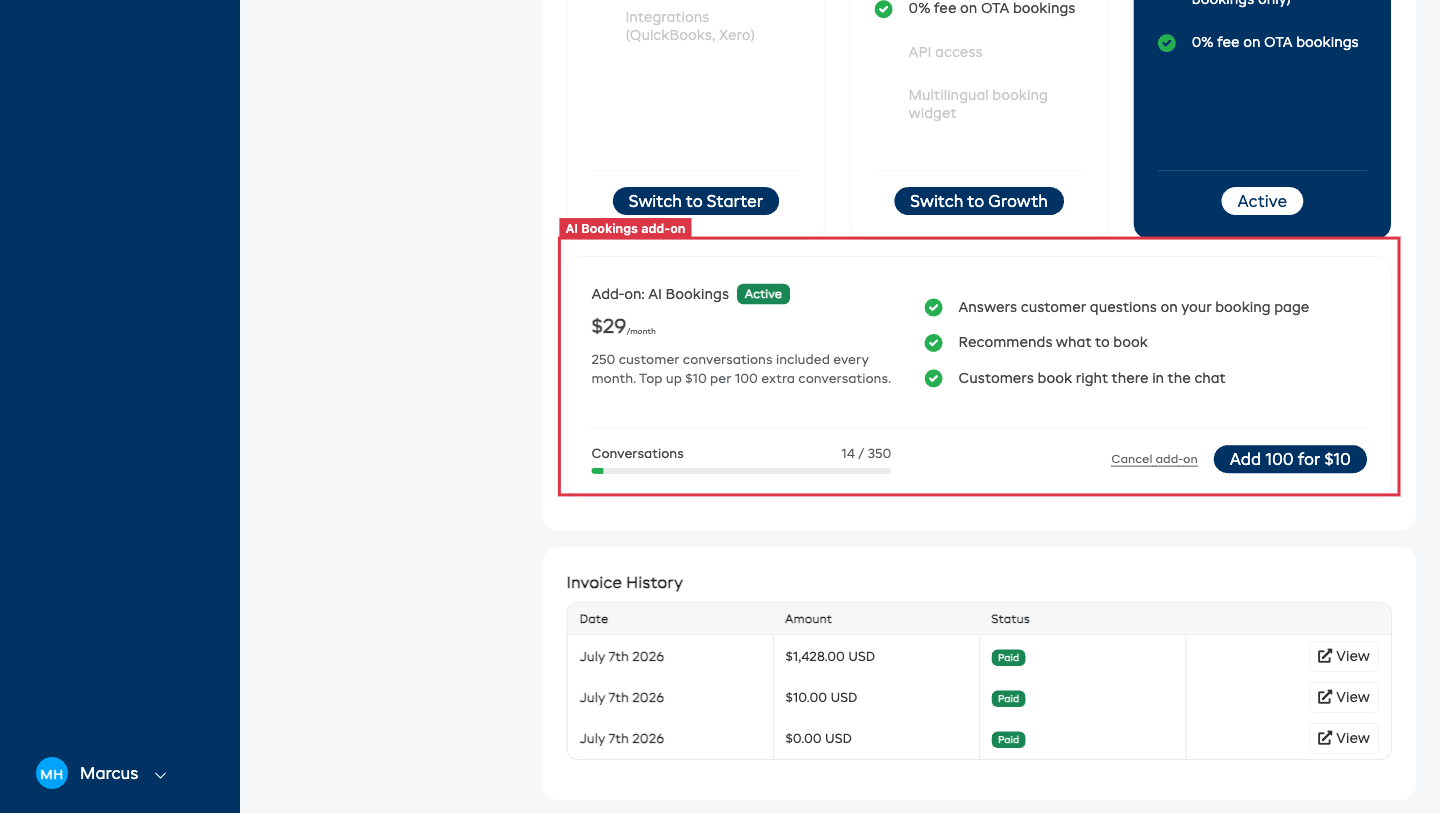The width and height of the screenshot is (1440, 813).
Task: Click the Conversations label
Action: coord(638,453)
